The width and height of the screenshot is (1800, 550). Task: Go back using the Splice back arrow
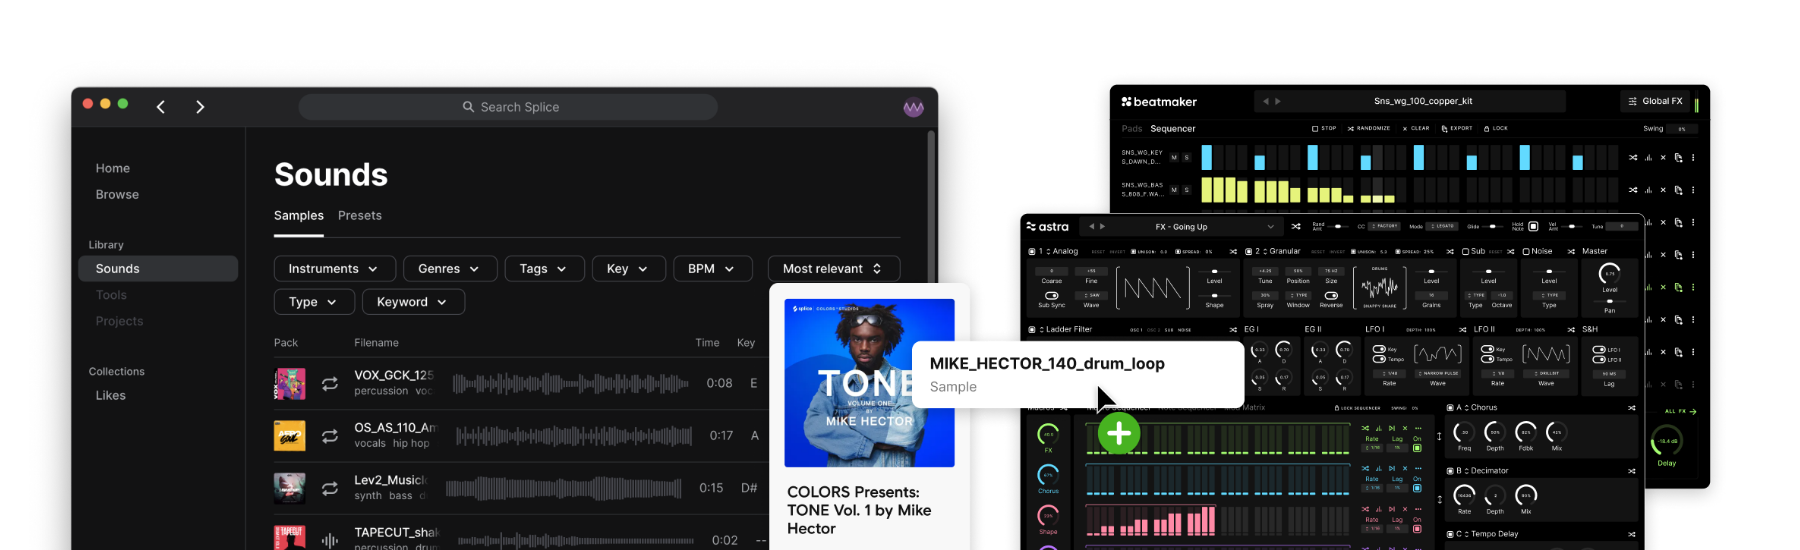[160, 107]
